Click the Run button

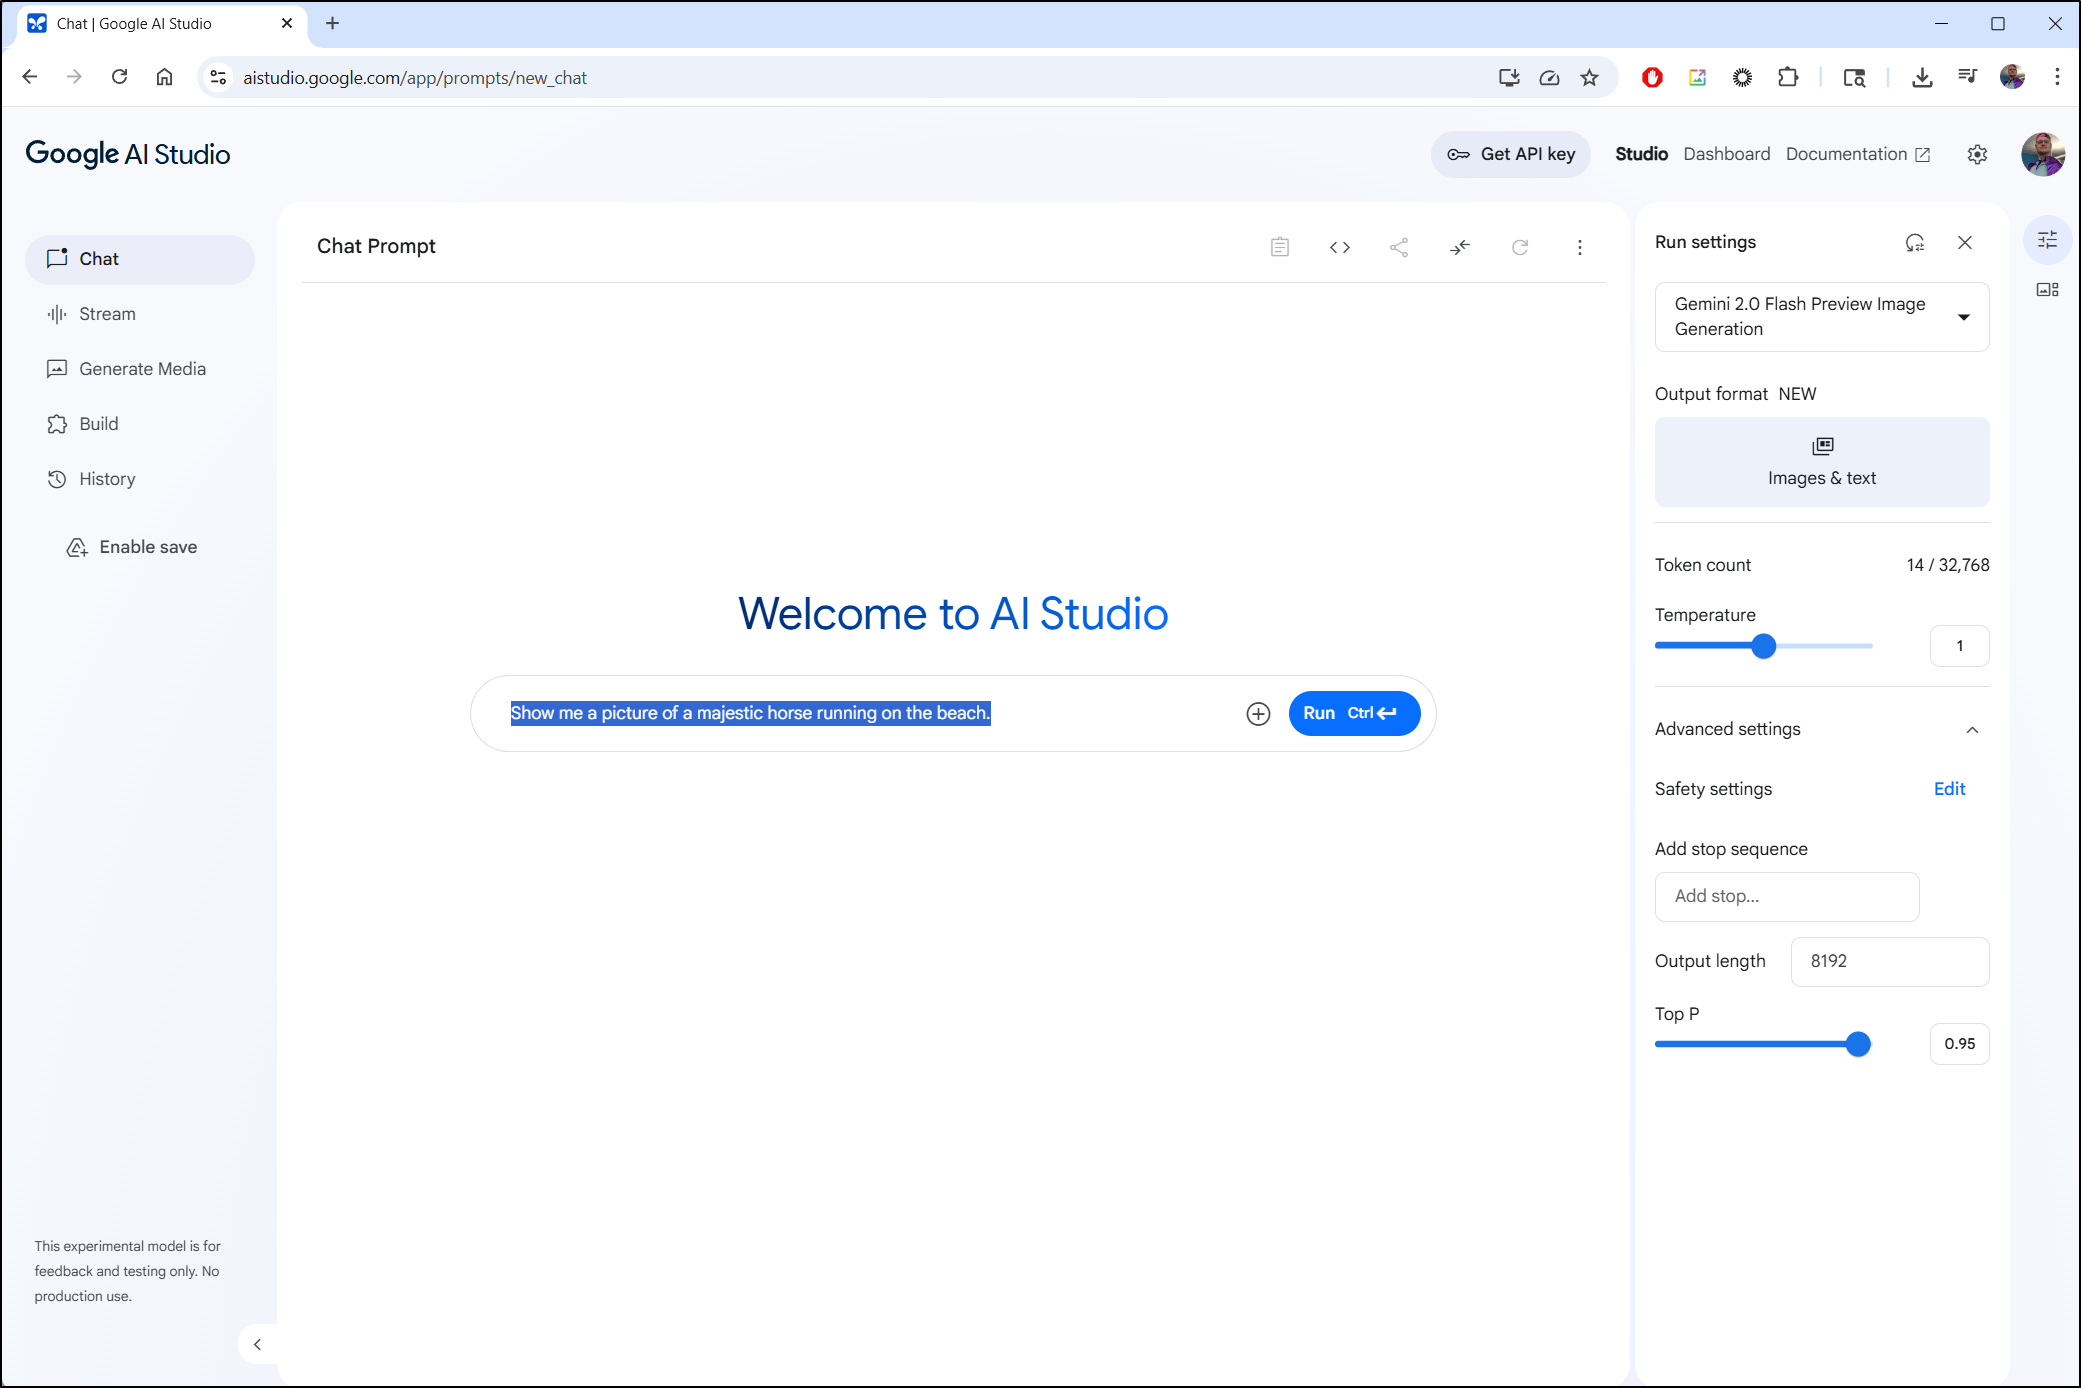click(1353, 713)
